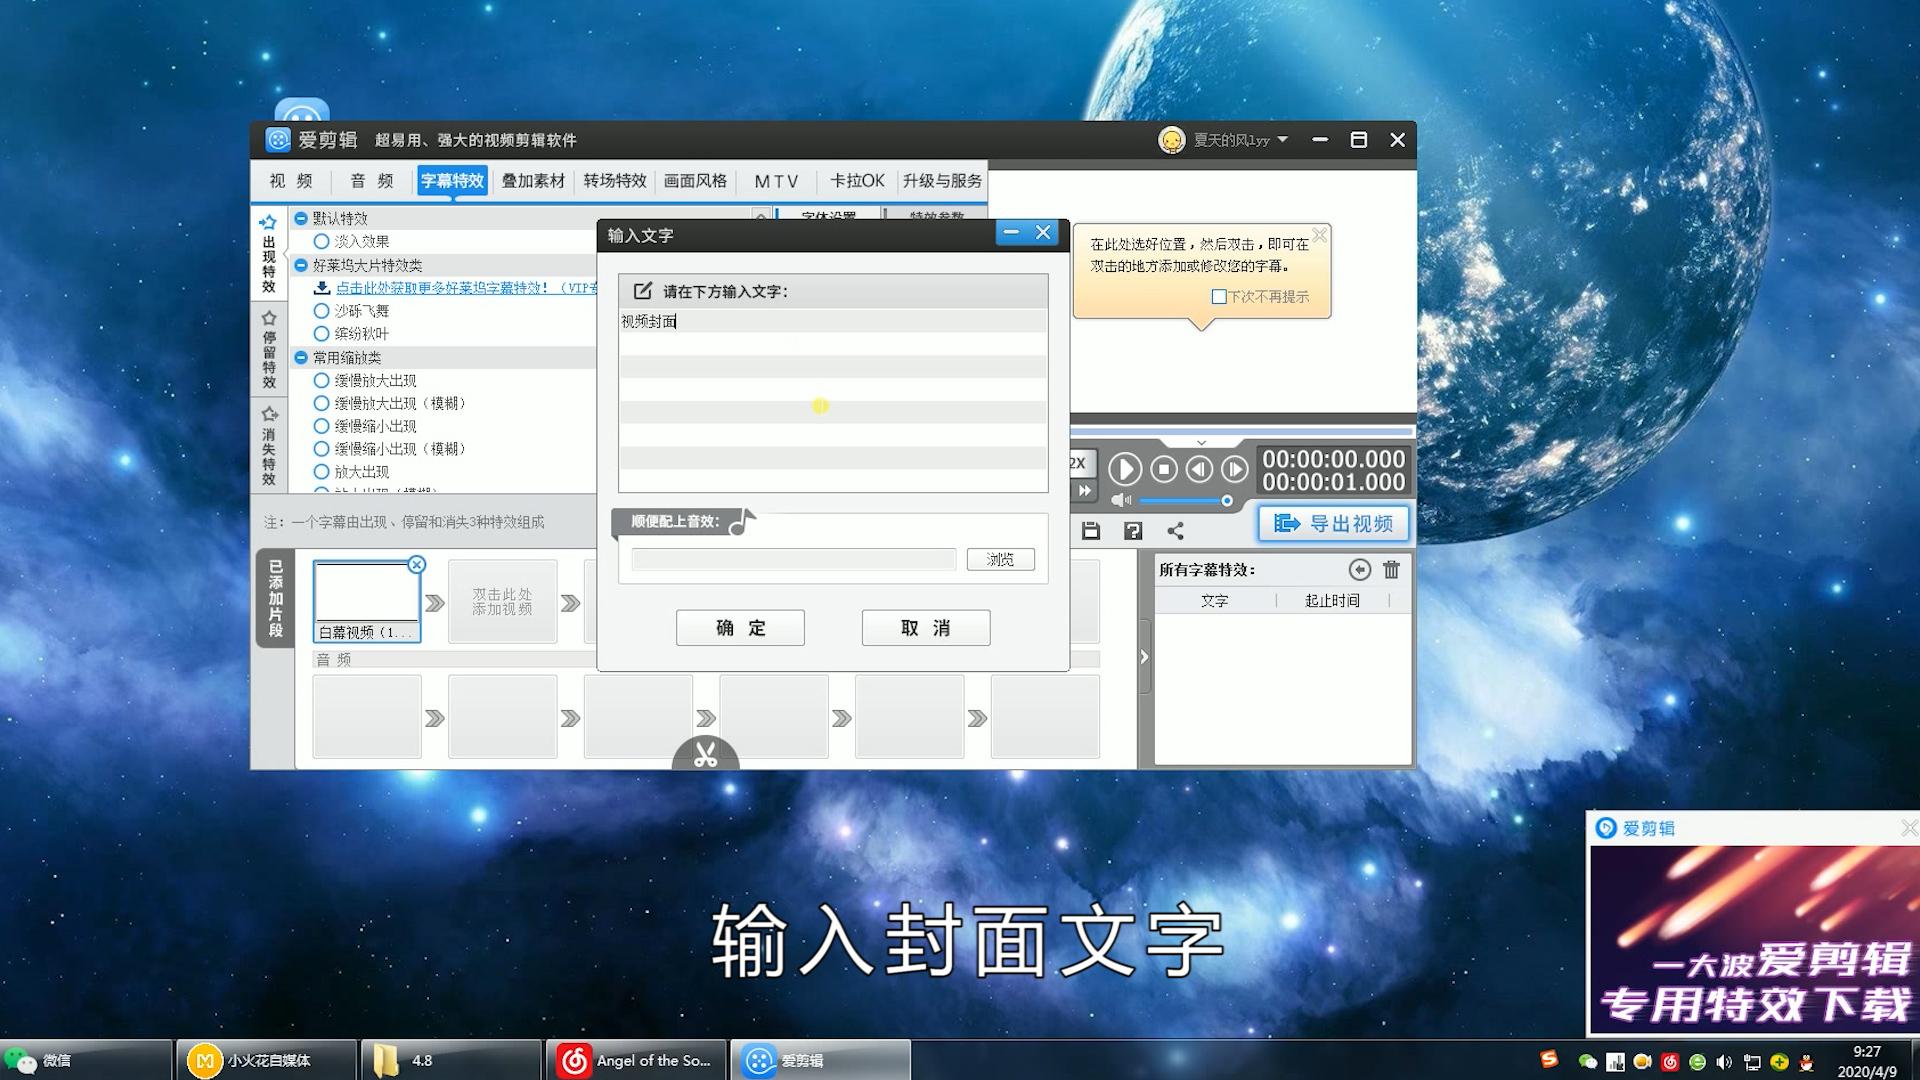Click the text input area containing 视频封面

click(x=833, y=400)
